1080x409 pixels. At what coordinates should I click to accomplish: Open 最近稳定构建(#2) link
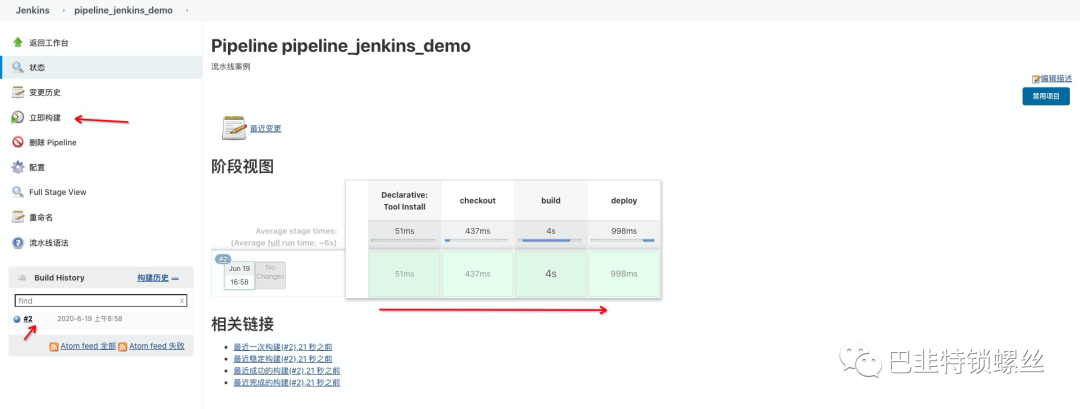point(282,359)
